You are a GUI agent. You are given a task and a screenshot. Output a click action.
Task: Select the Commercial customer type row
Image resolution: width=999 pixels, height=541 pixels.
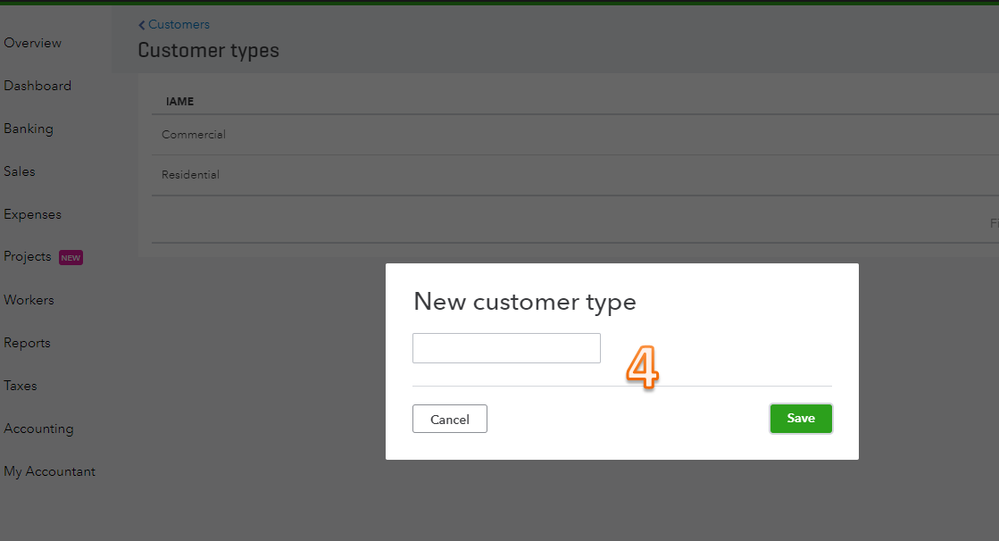click(x=194, y=135)
